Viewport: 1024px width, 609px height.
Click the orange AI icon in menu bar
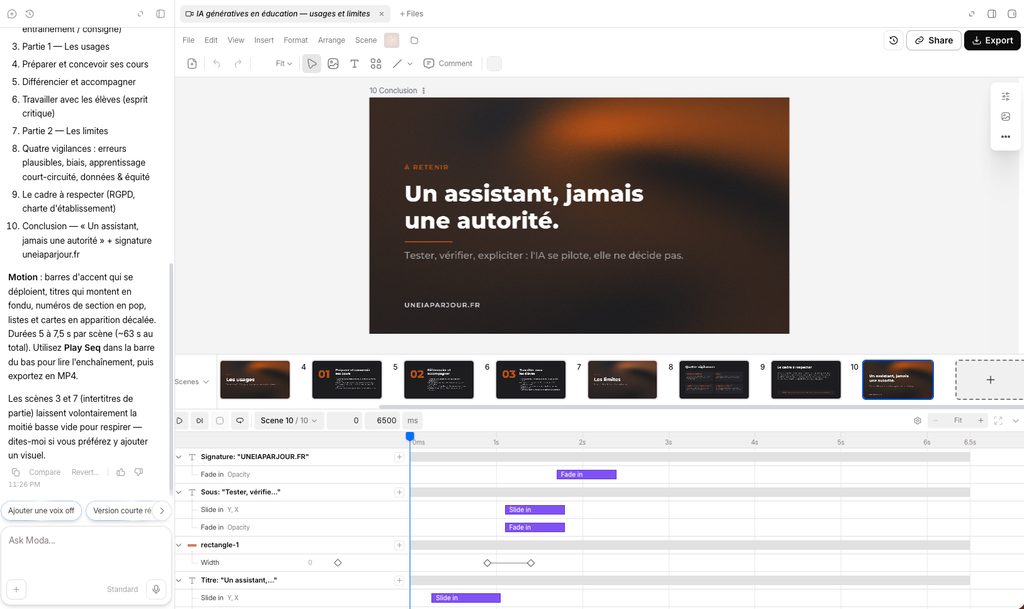click(392, 40)
